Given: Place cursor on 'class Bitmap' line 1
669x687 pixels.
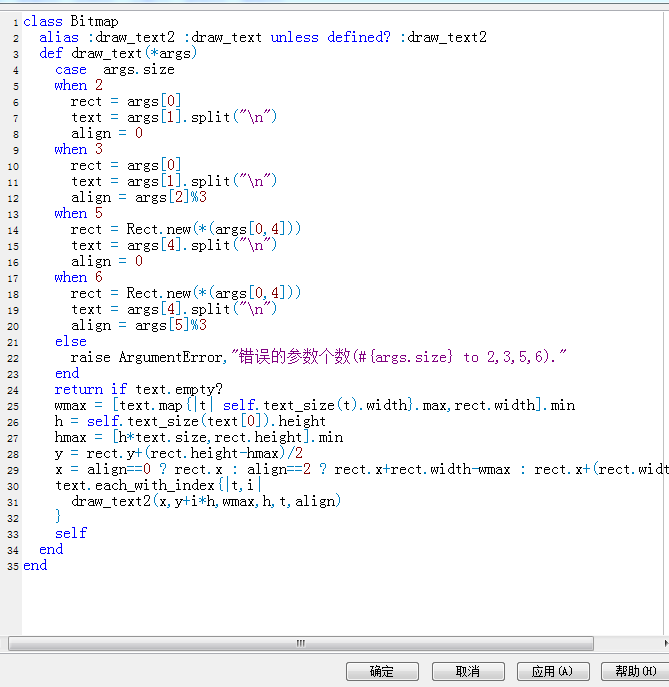Looking at the screenshot, I should point(71,21).
